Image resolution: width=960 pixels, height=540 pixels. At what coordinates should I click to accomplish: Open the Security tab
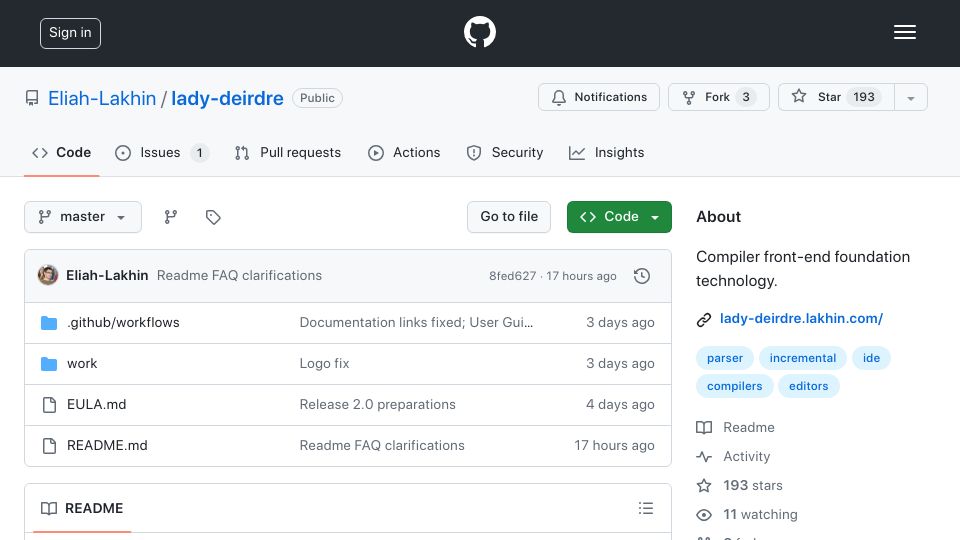505,152
